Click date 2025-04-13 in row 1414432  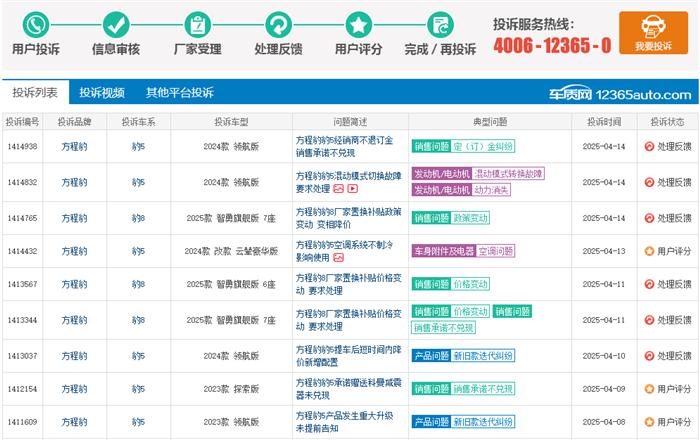tap(604, 251)
